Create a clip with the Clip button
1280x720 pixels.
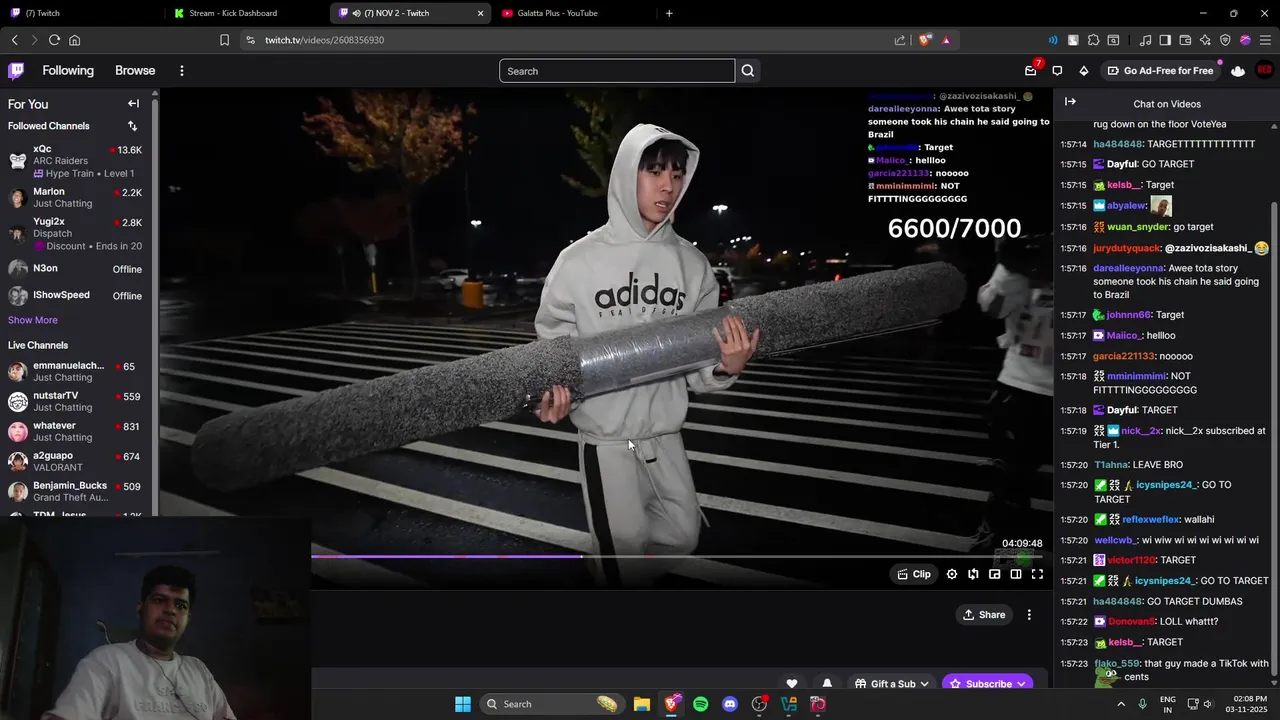[914, 574]
